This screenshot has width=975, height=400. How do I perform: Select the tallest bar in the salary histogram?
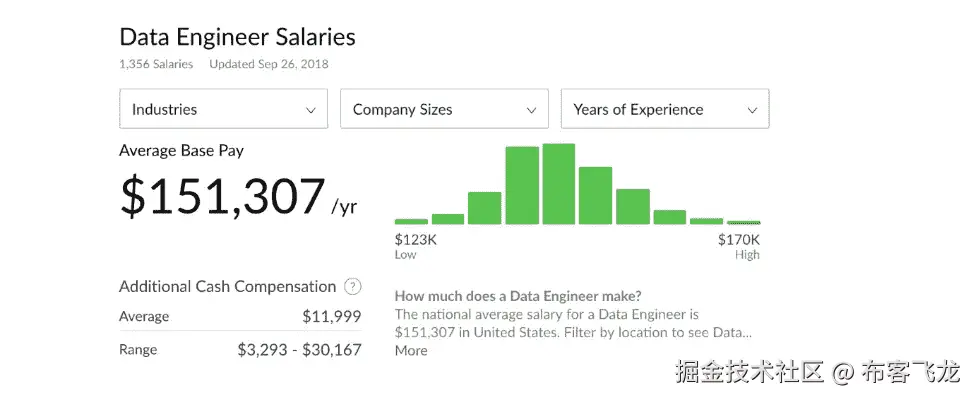coord(559,185)
